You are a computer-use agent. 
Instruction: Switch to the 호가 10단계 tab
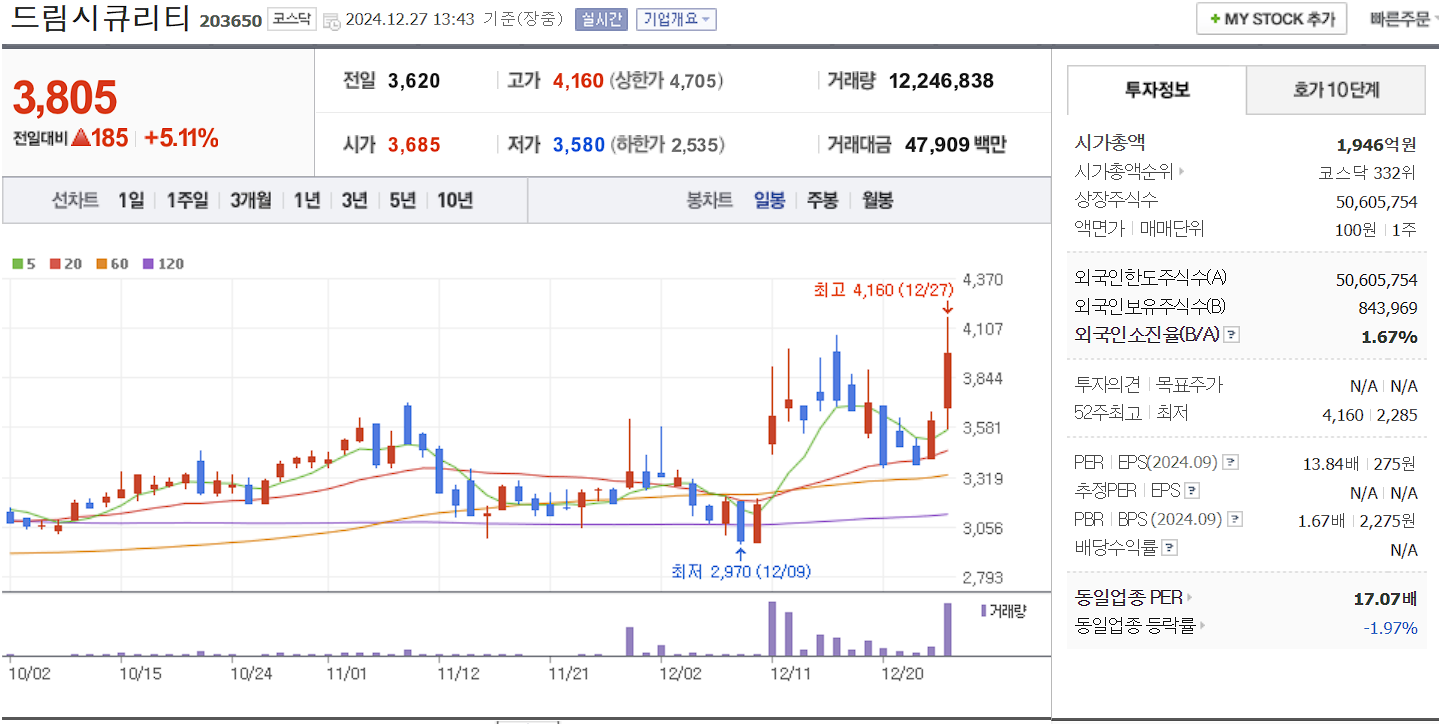tap(1335, 89)
